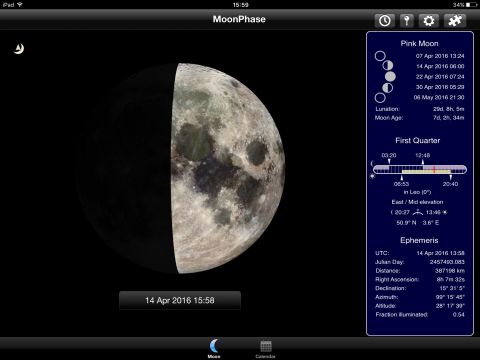Tap the Right Ascension value

[451, 279]
